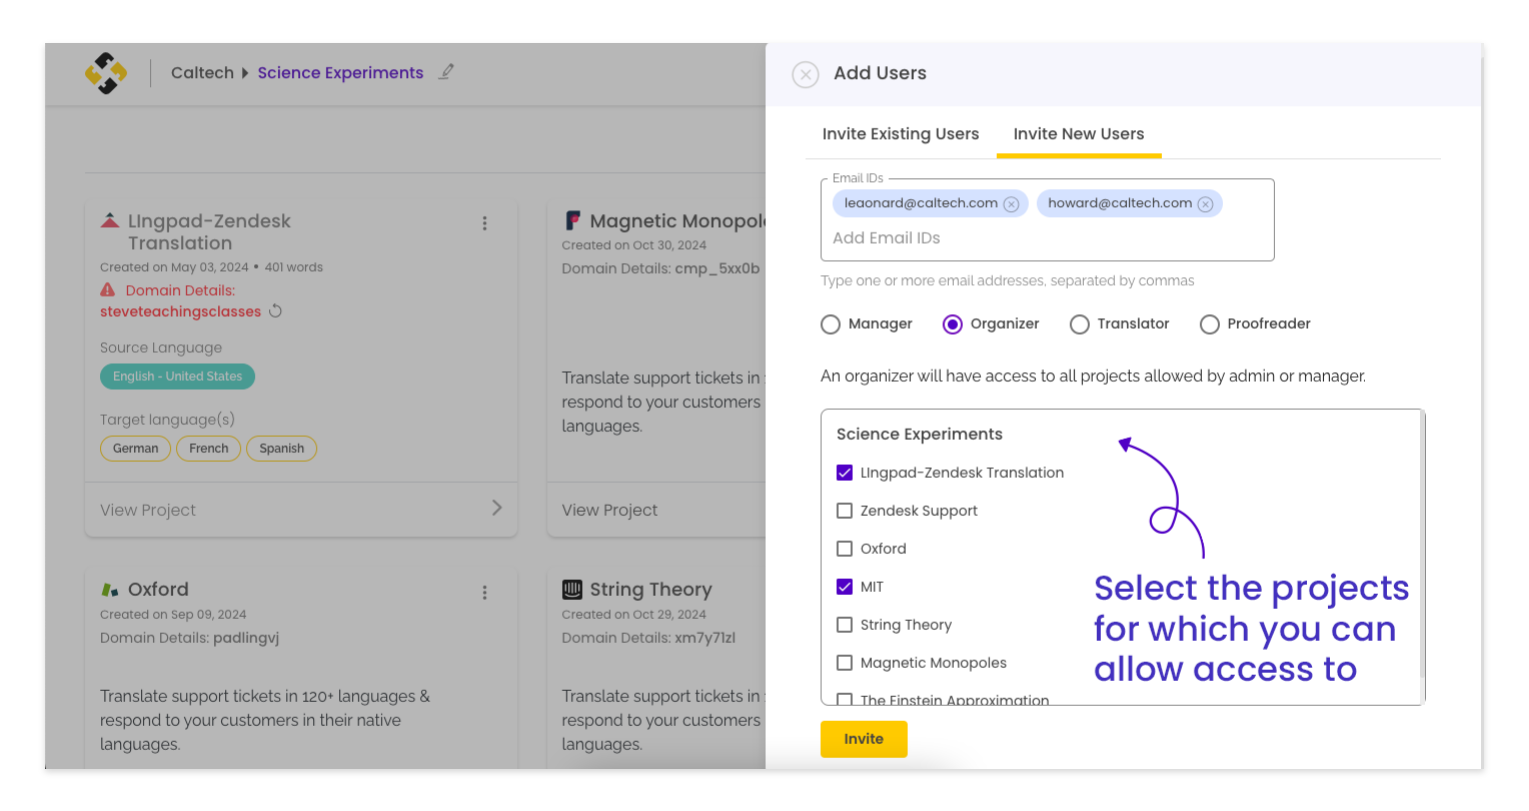Click Caltech in the breadcrumb
1529x811 pixels.
point(202,73)
